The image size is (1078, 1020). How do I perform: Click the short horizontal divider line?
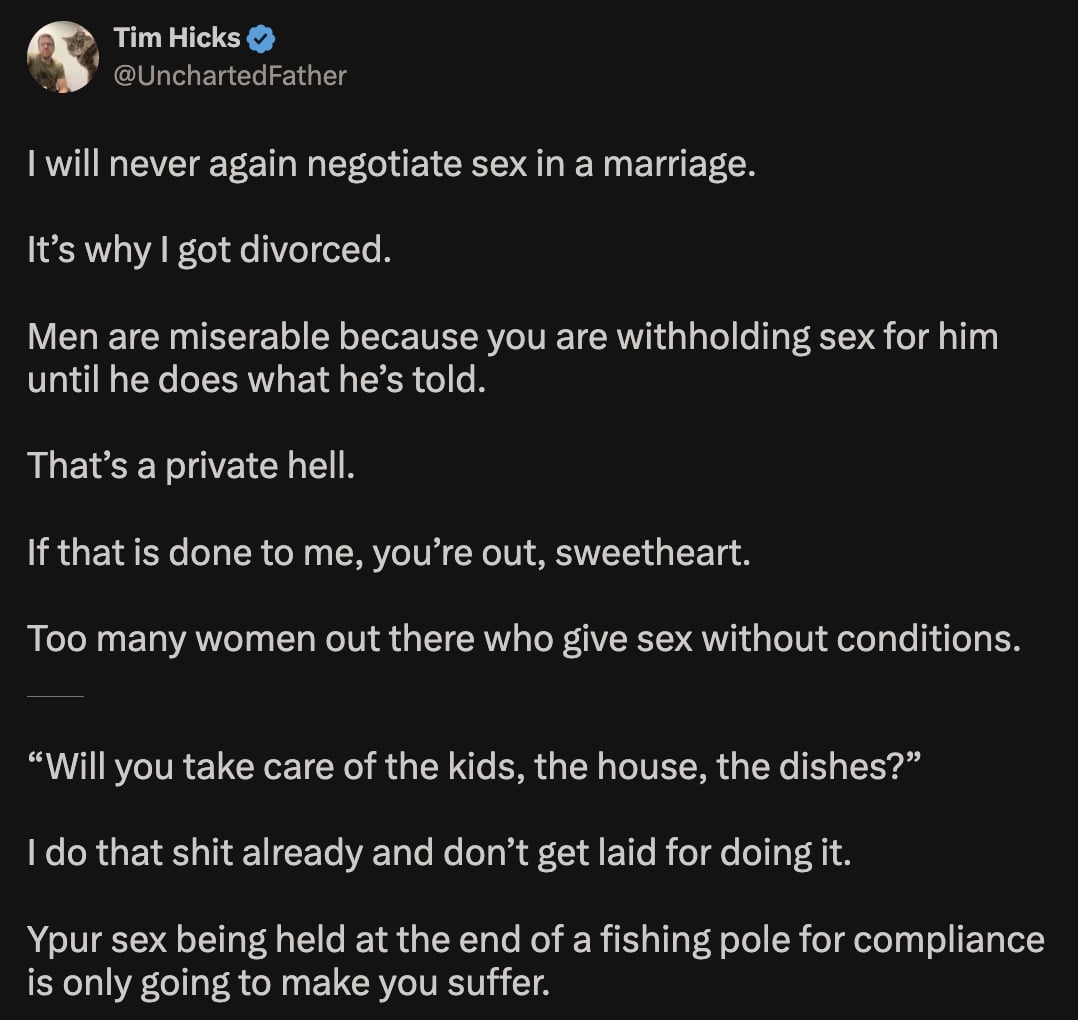(55, 695)
